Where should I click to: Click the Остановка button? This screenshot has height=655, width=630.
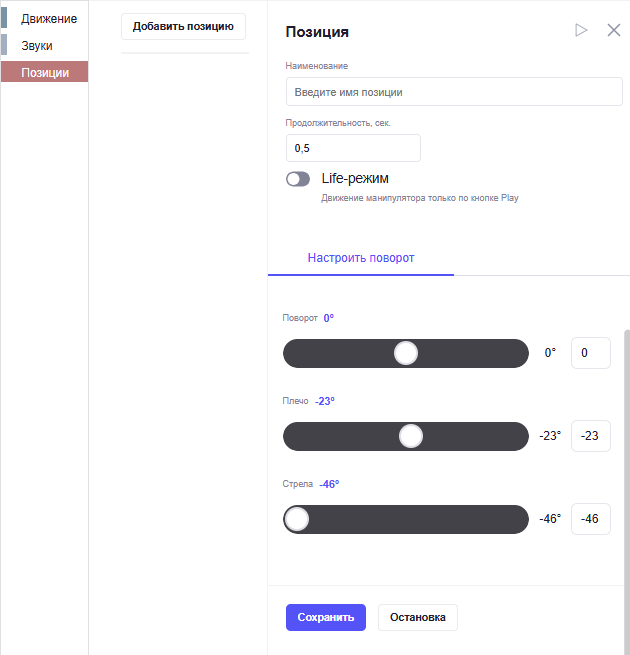click(418, 617)
